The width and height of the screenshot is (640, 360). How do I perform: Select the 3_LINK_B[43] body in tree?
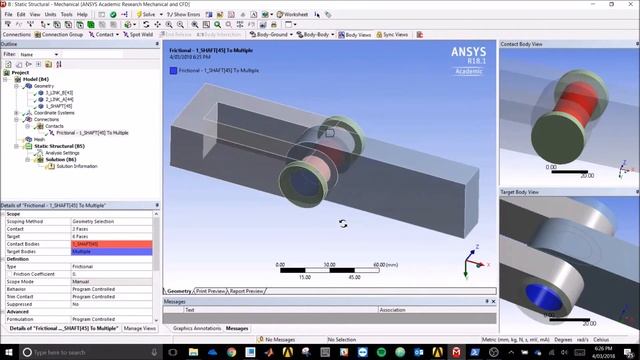click(59, 93)
